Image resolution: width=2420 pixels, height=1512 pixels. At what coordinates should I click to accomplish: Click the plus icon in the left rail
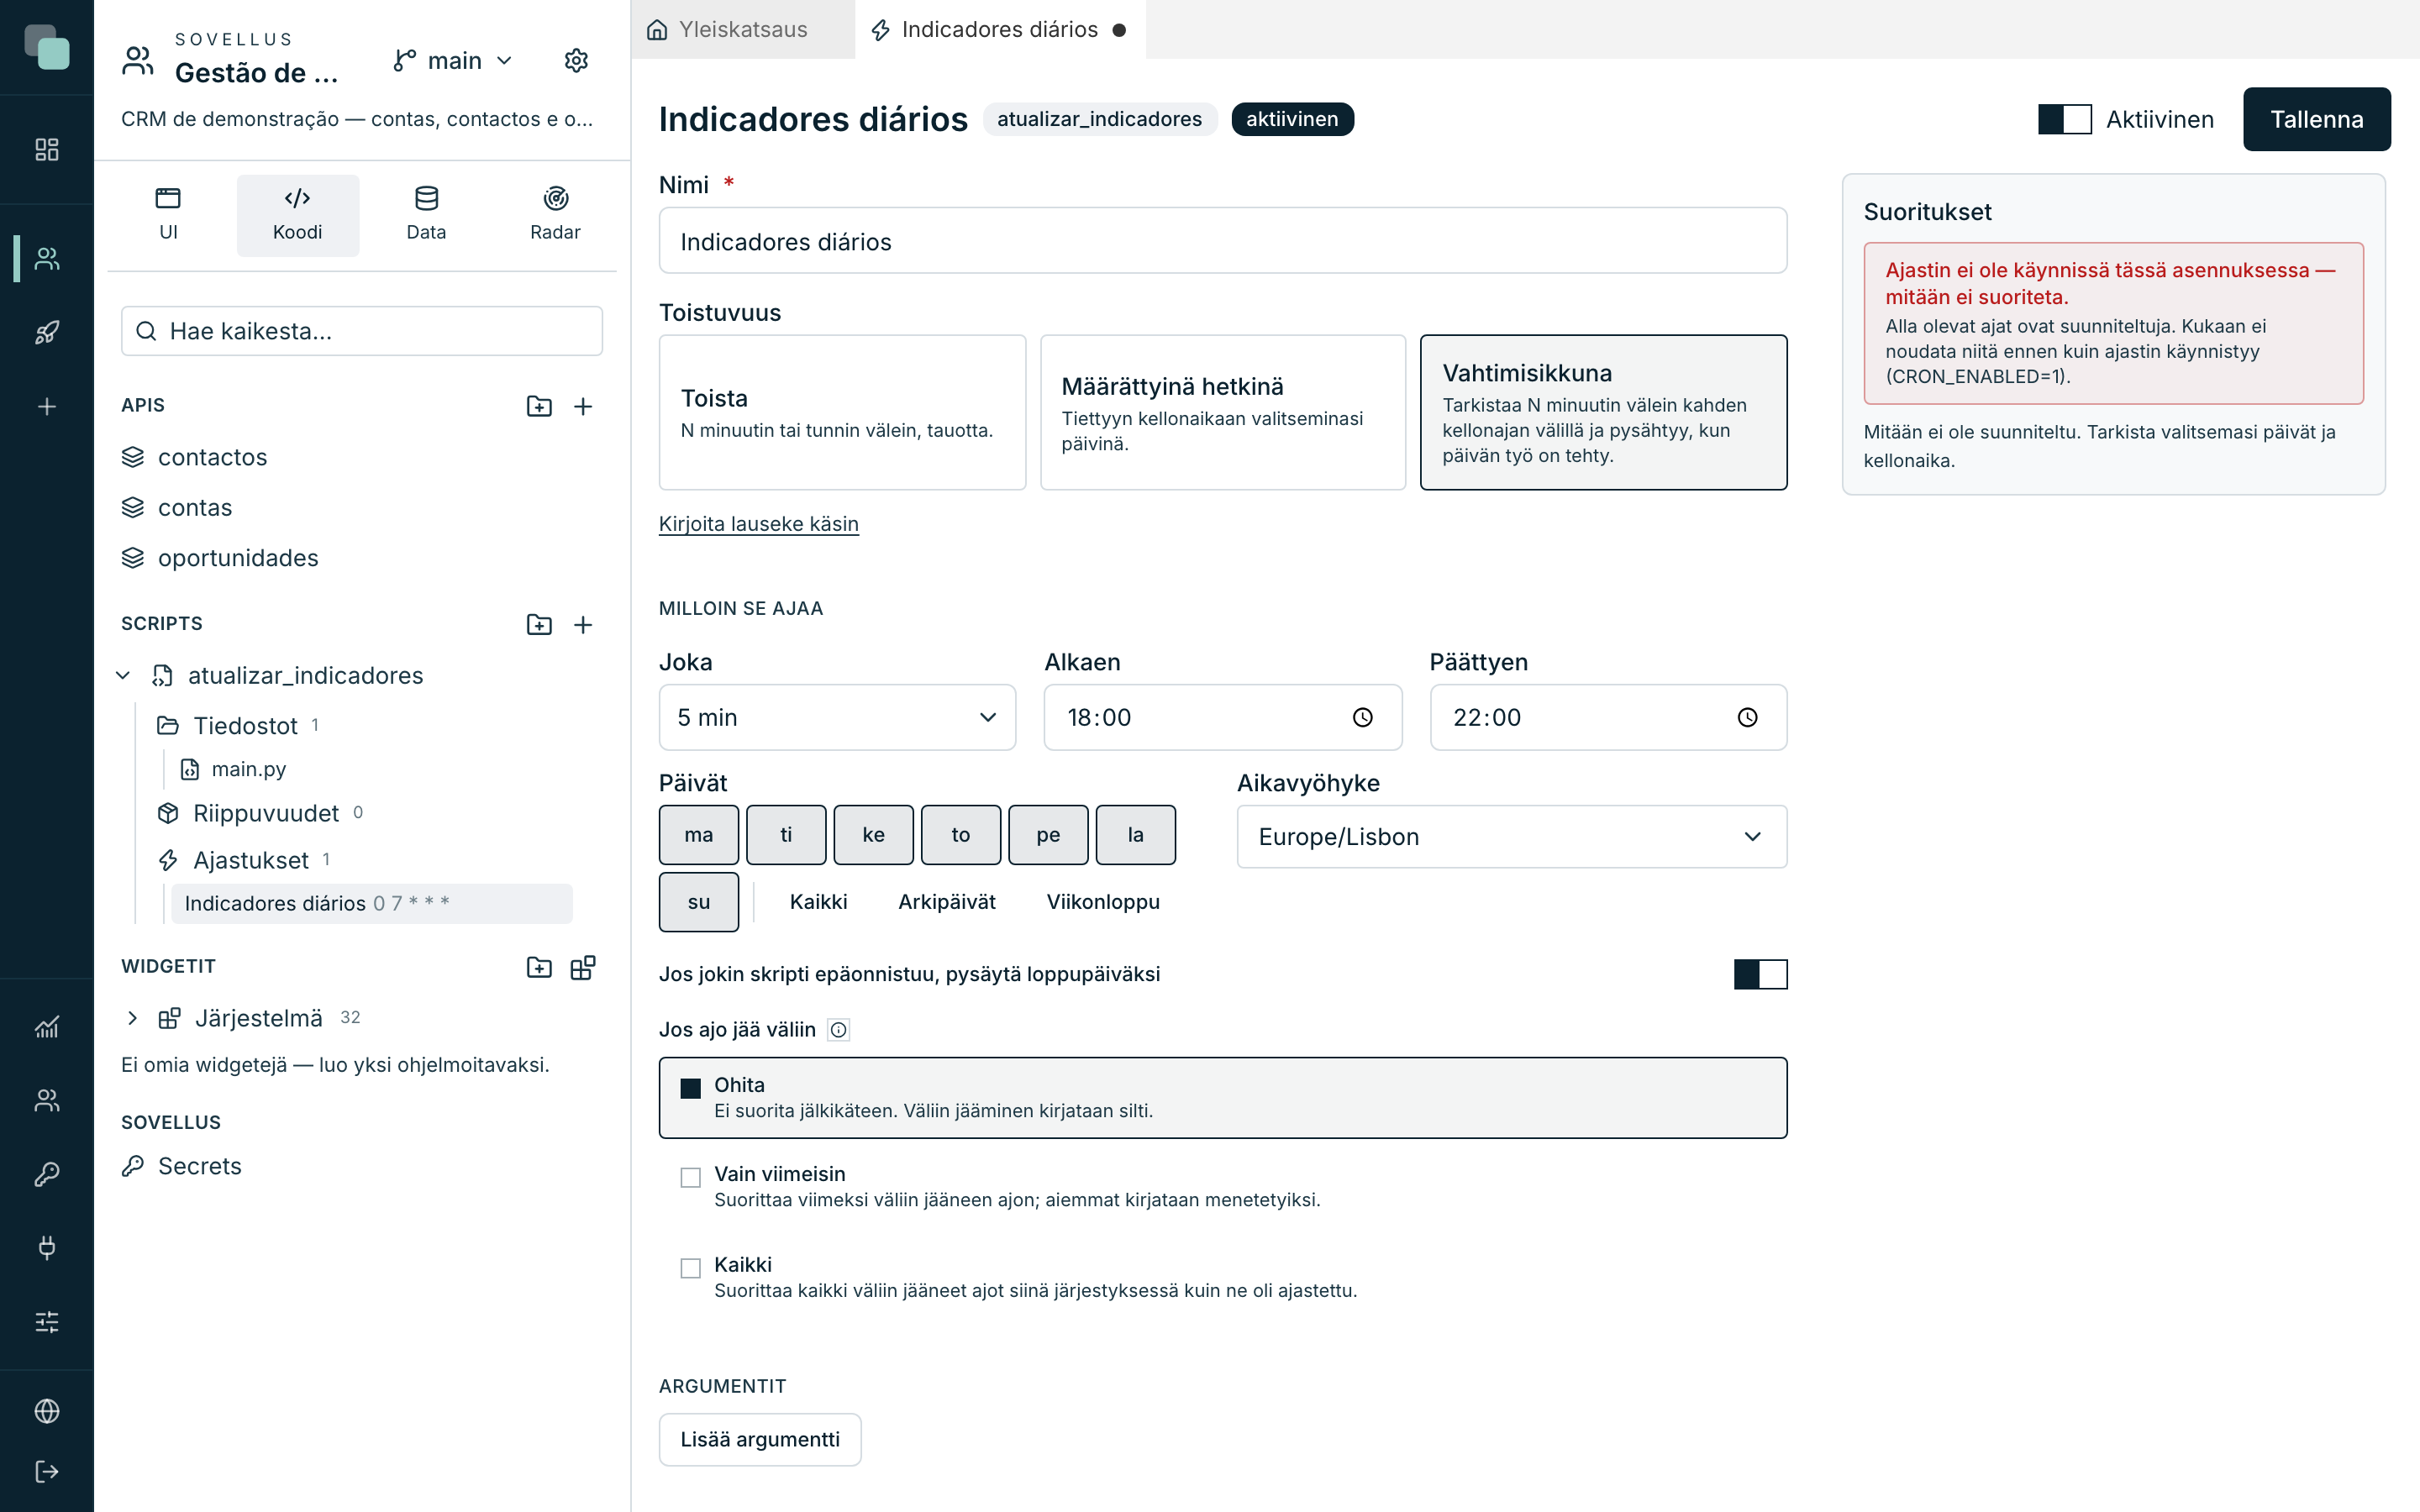click(47, 406)
